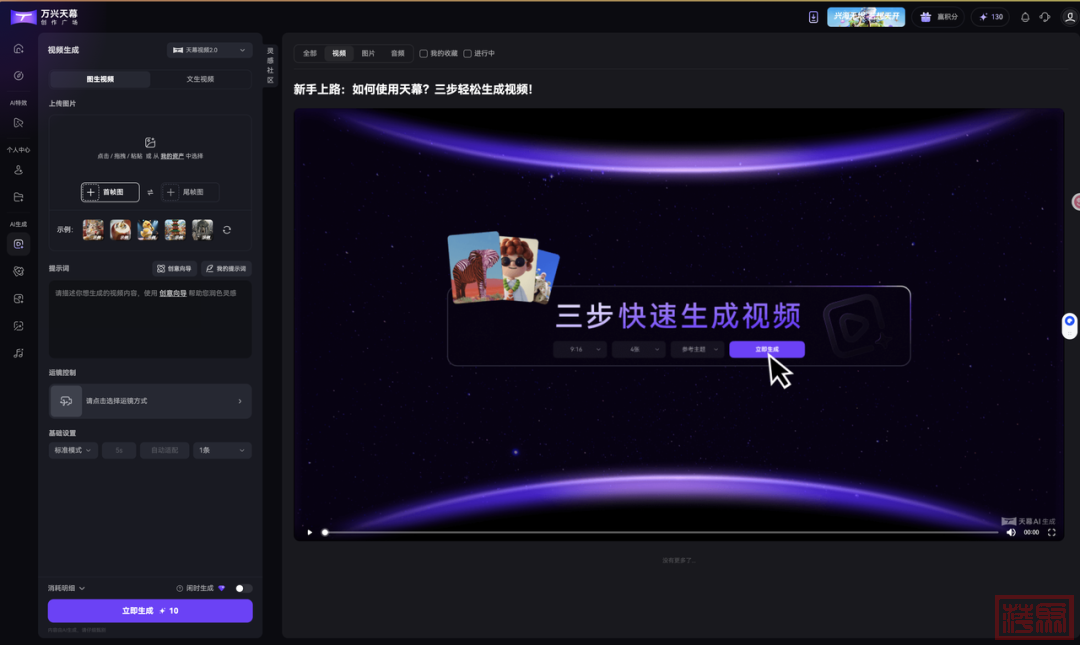The width and height of the screenshot is (1080, 645).
Task: Click the customer service headset icon
Action: [1045, 17]
